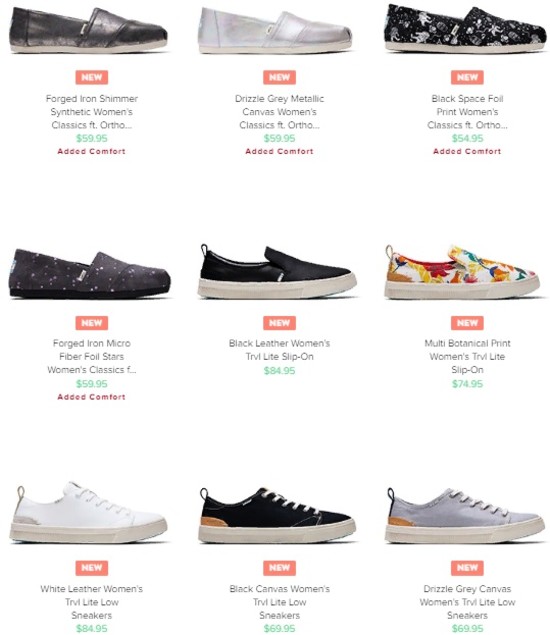Click the NEW badge above Multi Botanical Print
This screenshot has height=635, width=550.
467,323
